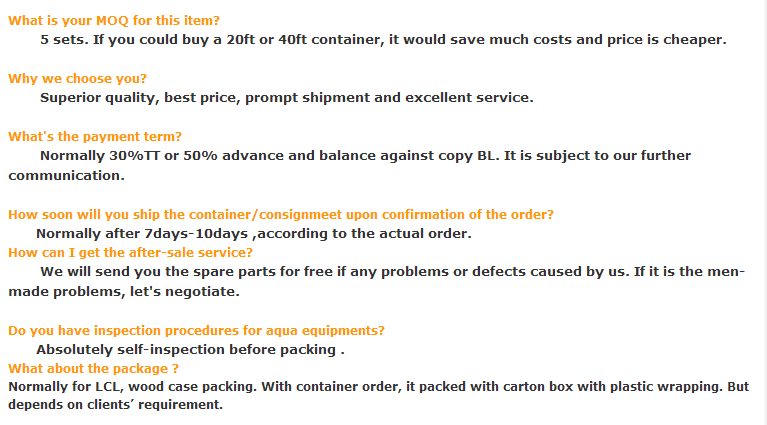Click the "depends on clients' requirement." line

pos(115,405)
